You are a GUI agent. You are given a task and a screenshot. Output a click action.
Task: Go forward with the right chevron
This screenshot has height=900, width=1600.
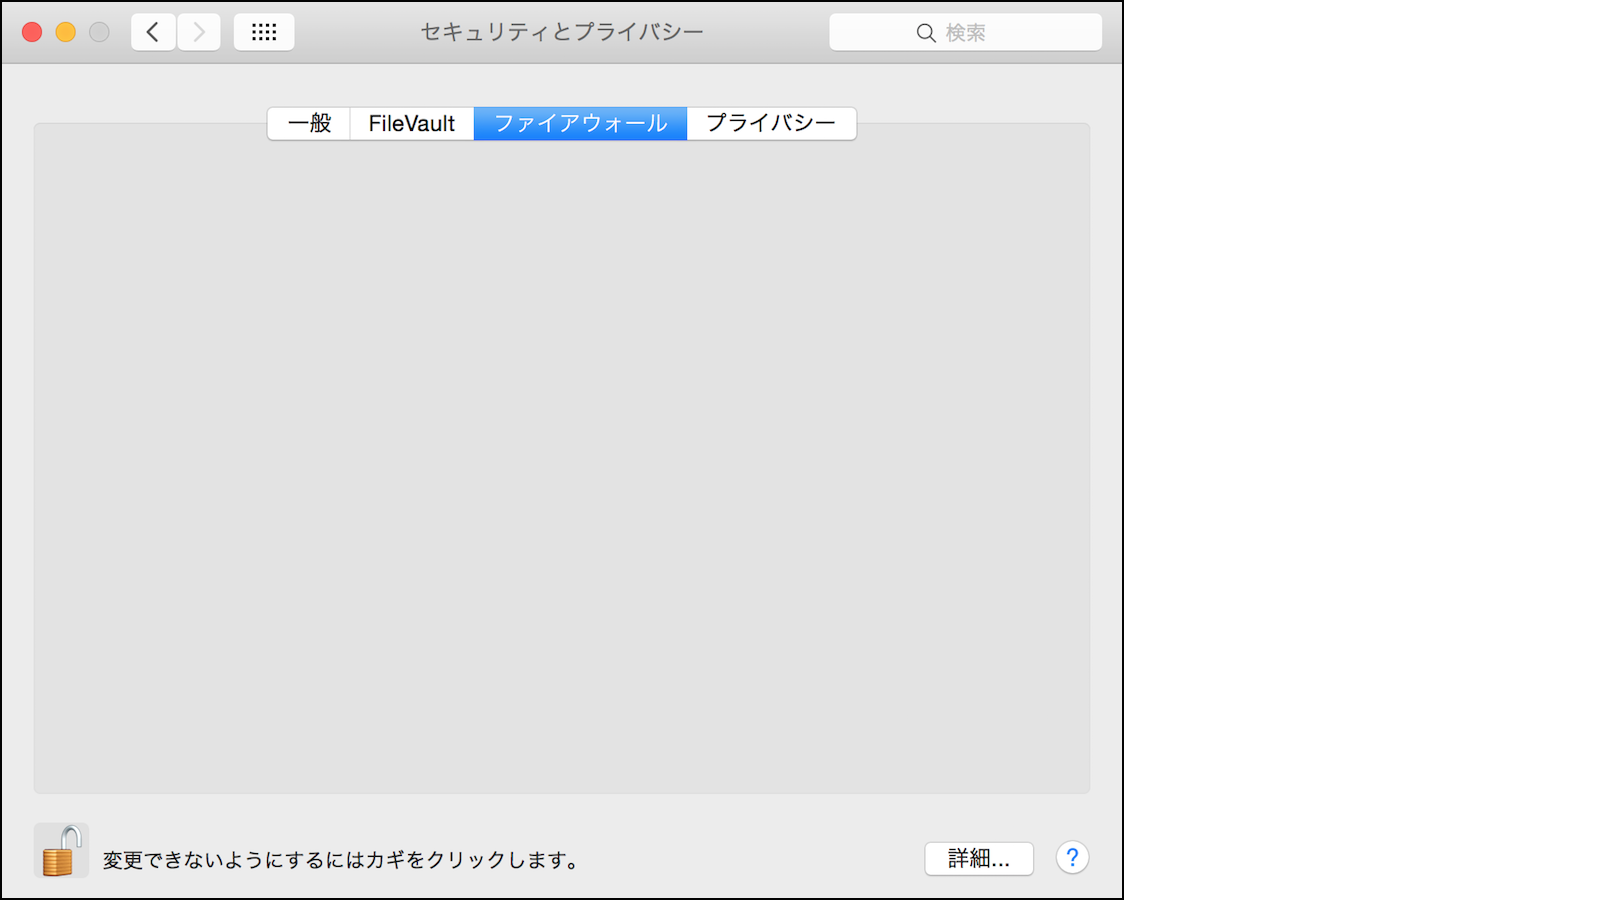click(x=199, y=33)
